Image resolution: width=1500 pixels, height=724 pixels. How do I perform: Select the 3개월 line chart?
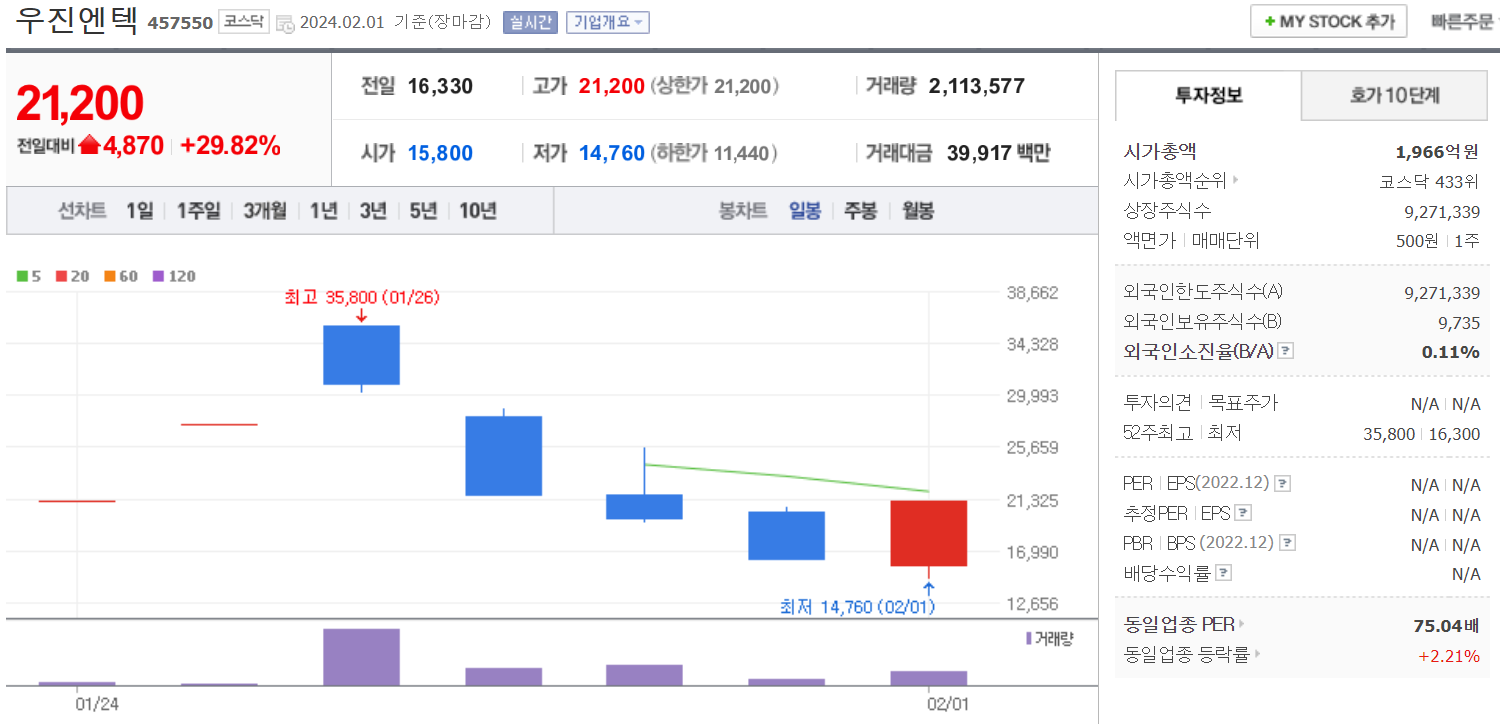click(x=265, y=211)
